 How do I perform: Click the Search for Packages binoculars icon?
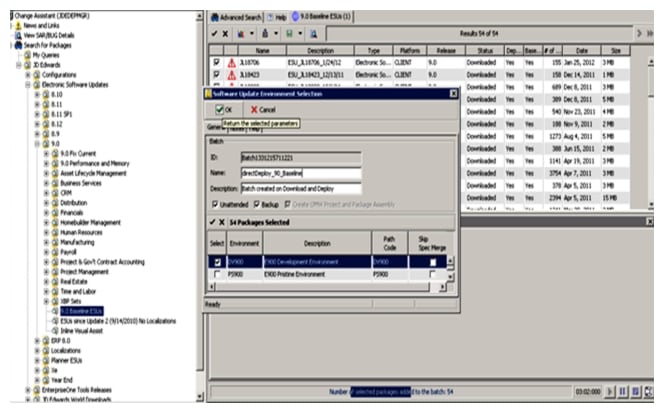18,45
